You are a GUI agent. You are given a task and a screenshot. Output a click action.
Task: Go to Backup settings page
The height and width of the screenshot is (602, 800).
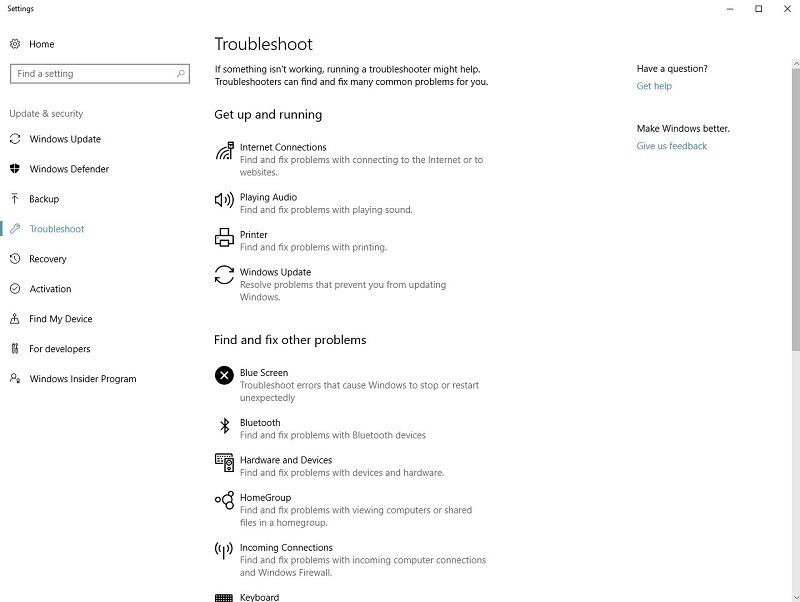point(44,199)
